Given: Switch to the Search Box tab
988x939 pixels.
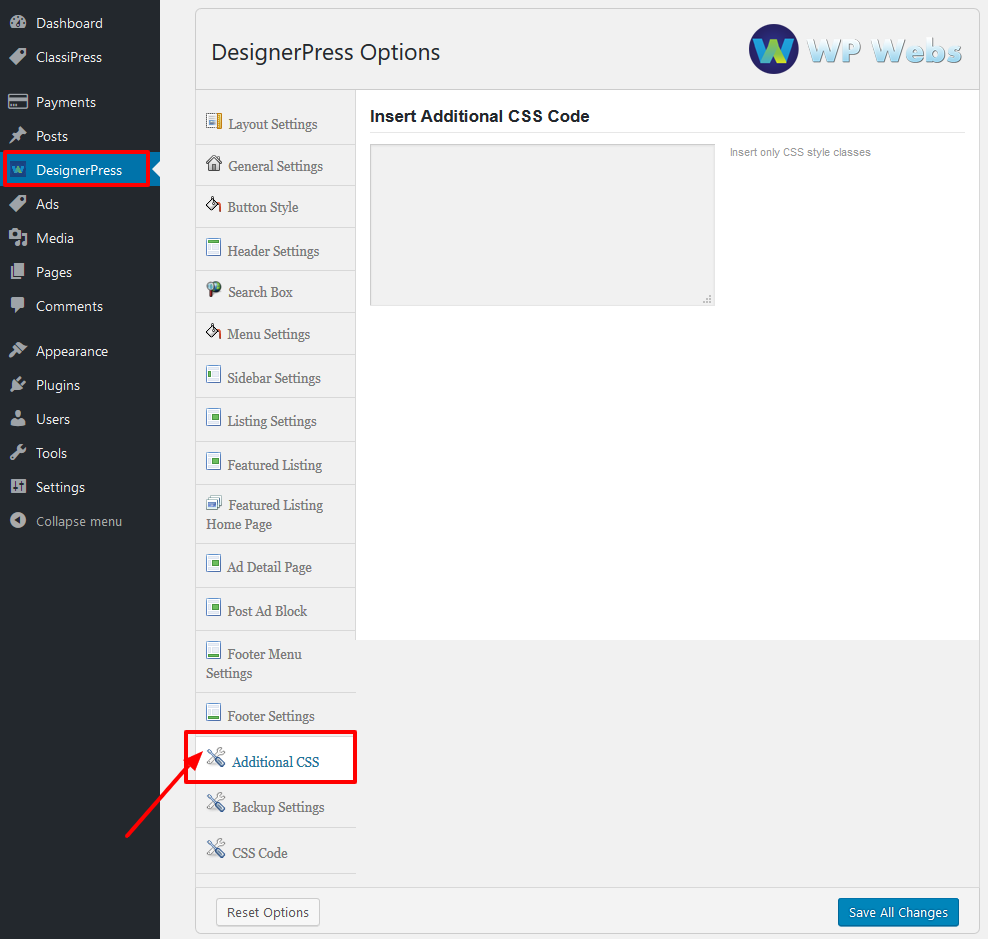Looking at the screenshot, I should point(275,292).
